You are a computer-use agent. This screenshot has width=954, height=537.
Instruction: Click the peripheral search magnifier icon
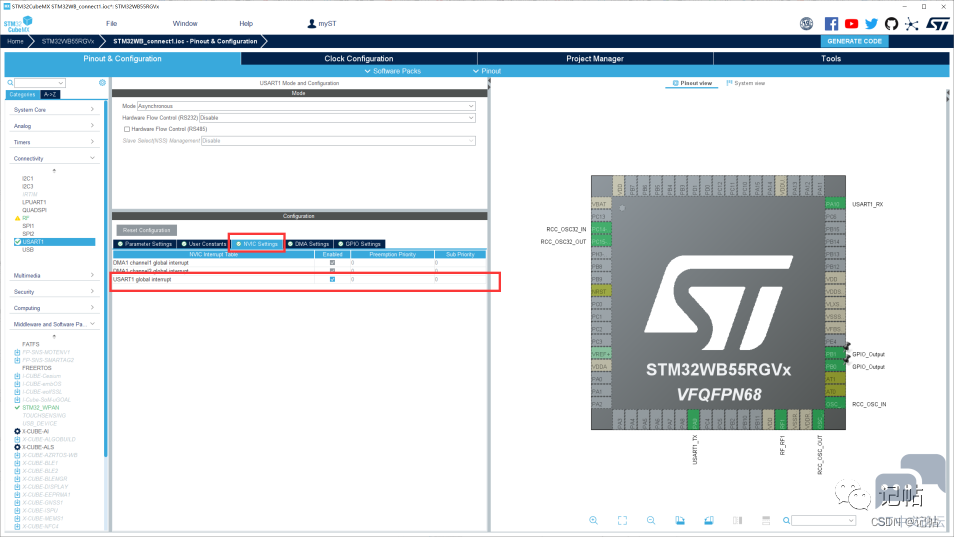click(x=10, y=83)
